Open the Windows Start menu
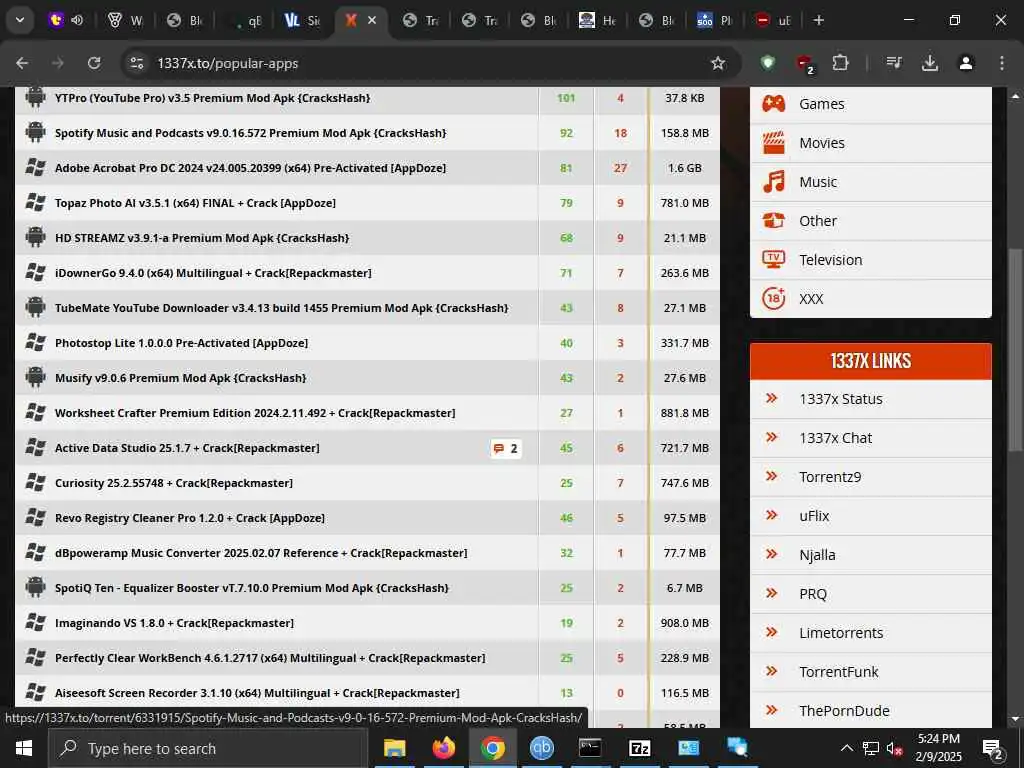The width and height of the screenshot is (1024, 768). (x=24, y=748)
